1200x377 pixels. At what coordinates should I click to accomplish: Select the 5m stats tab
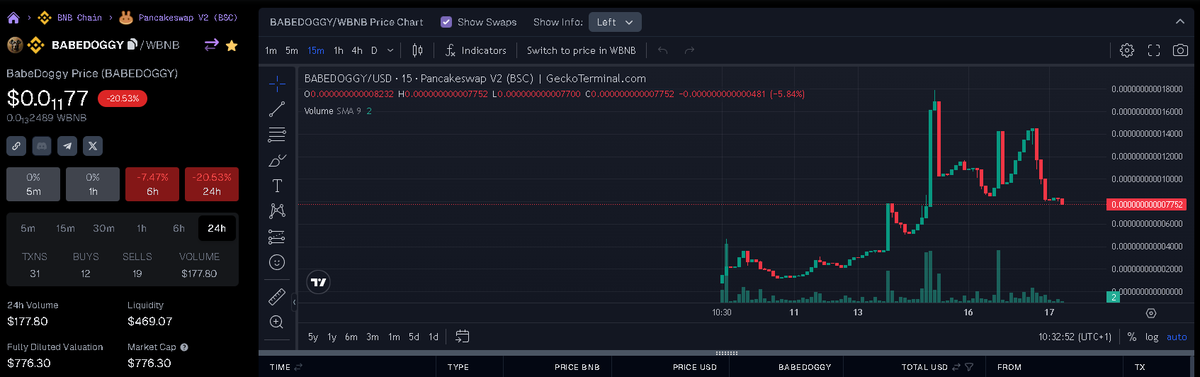[27, 228]
